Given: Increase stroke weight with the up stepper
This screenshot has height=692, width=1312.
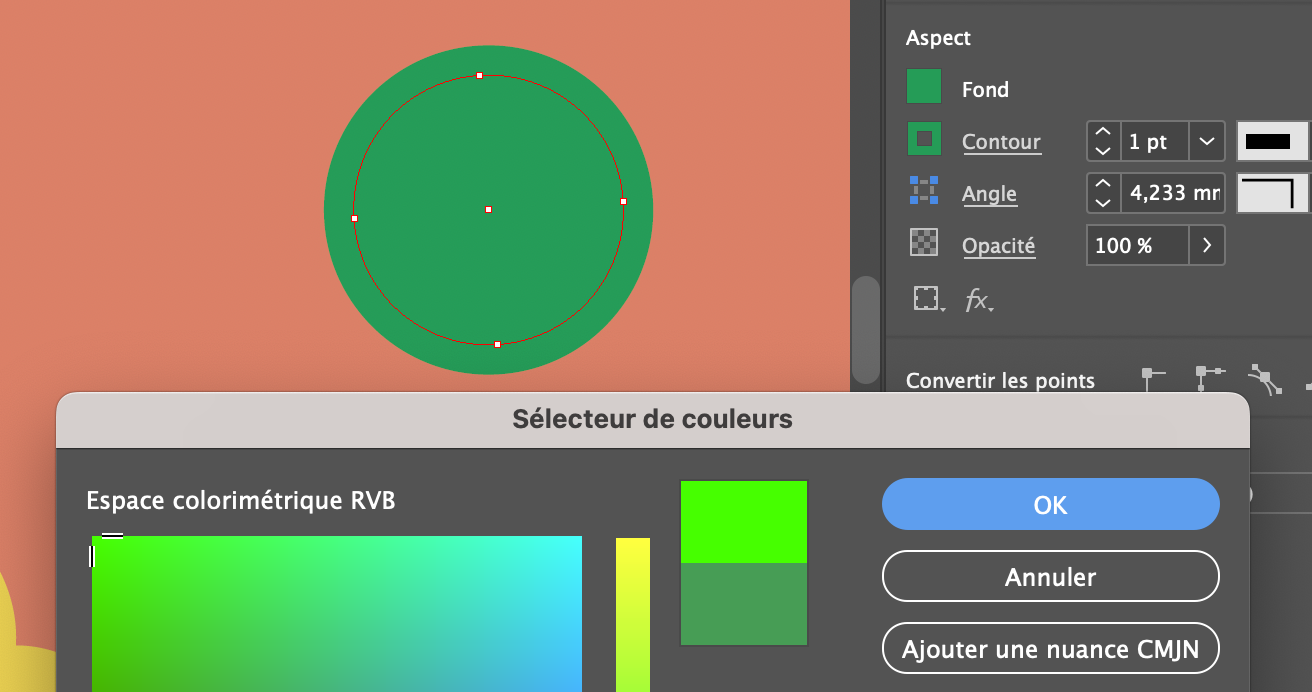Looking at the screenshot, I should (x=1102, y=132).
